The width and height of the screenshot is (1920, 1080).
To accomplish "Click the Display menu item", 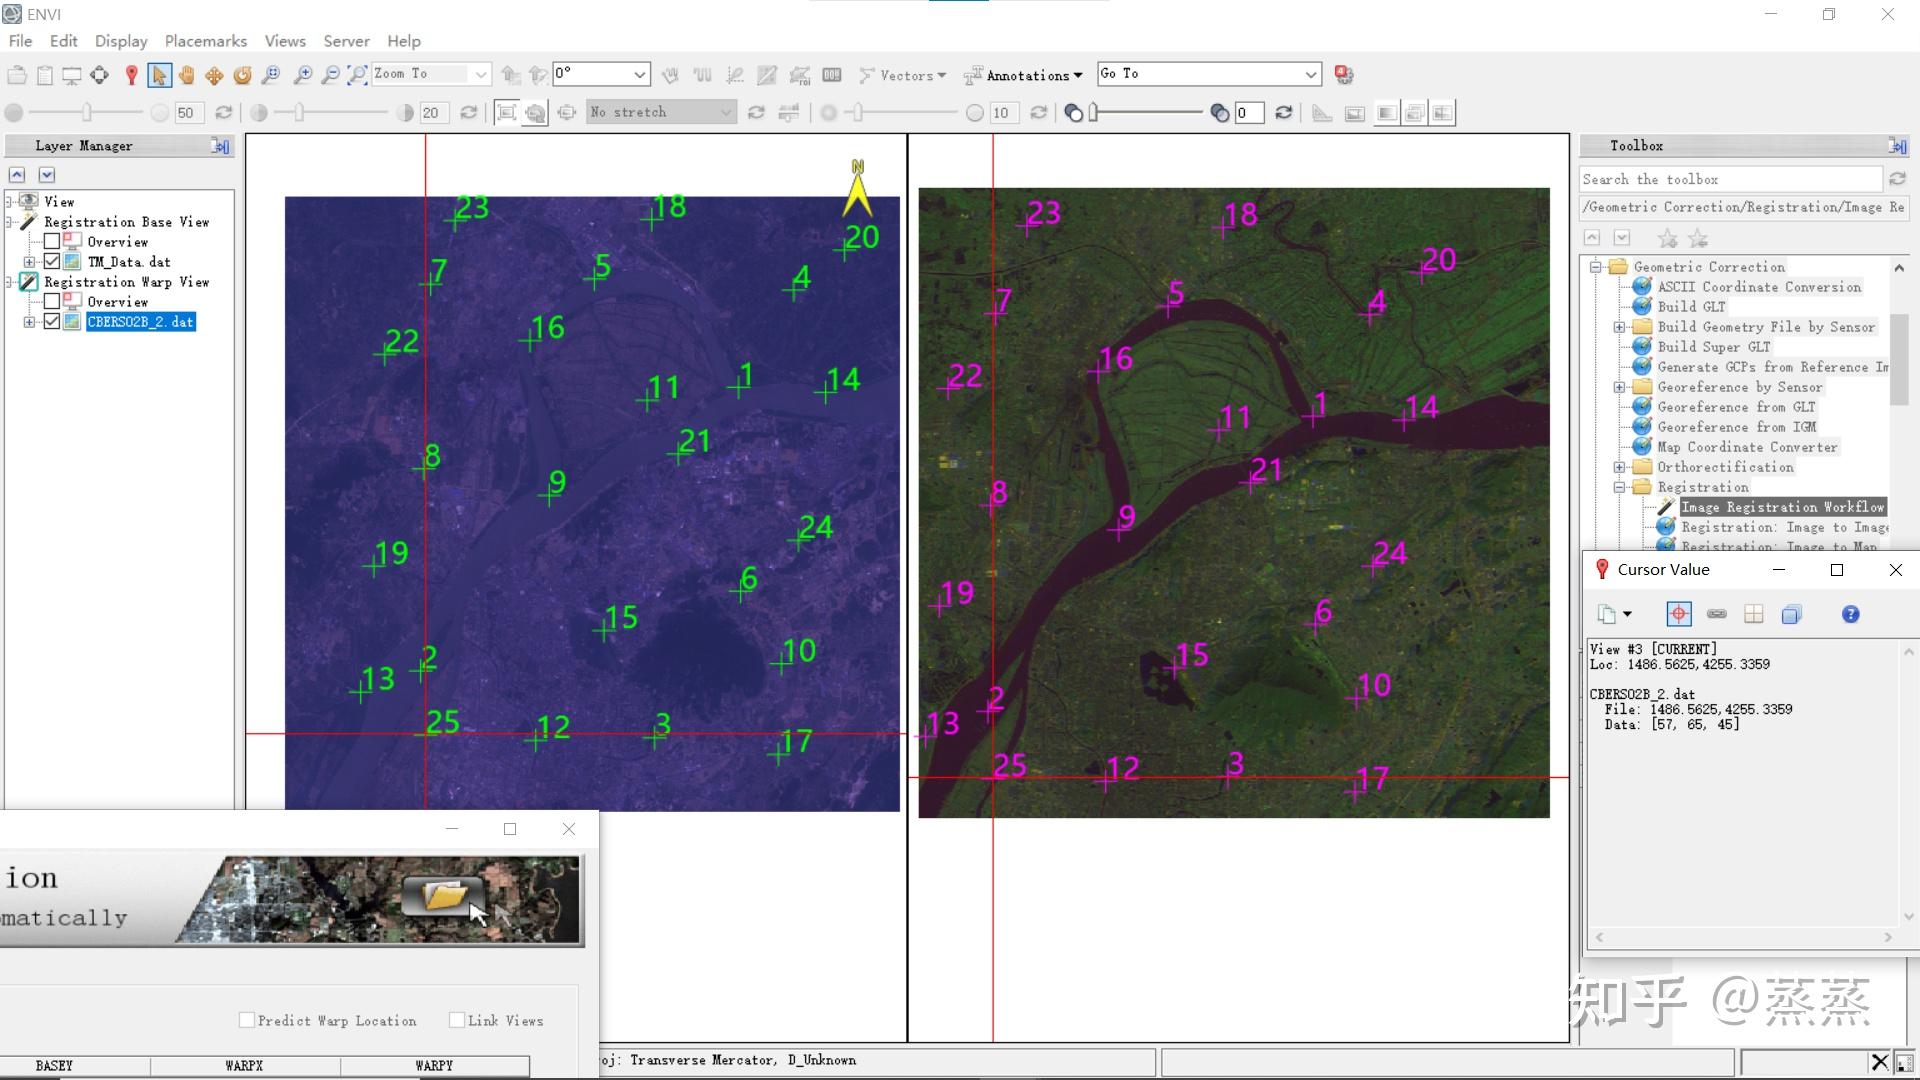I will coord(119,41).
